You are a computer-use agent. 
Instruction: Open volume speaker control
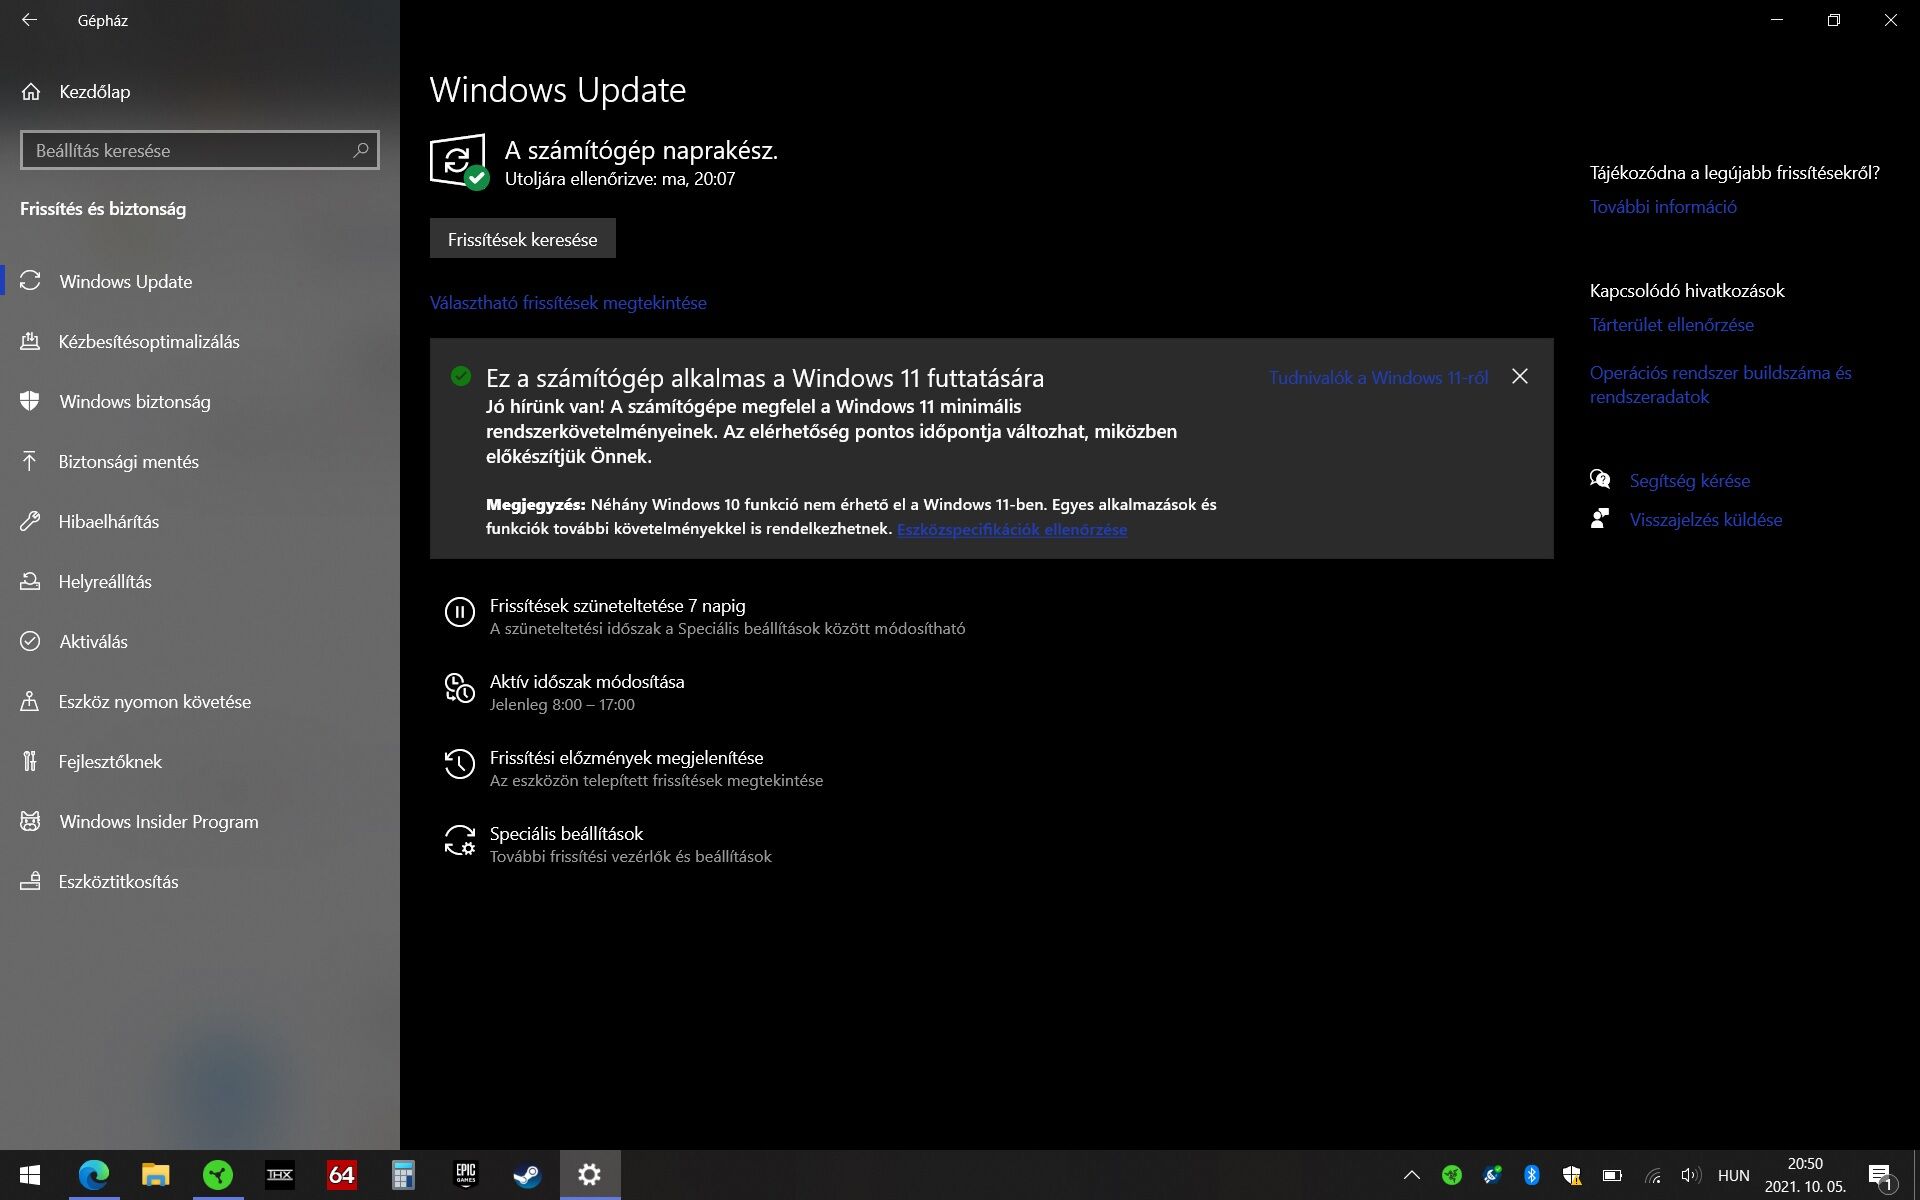tap(1691, 1175)
